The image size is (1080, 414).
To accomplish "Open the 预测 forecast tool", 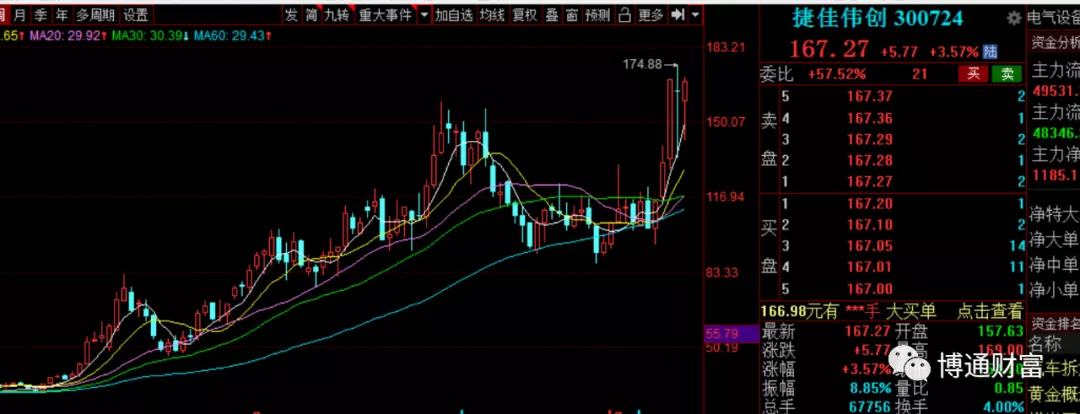I will [x=598, y=14].
